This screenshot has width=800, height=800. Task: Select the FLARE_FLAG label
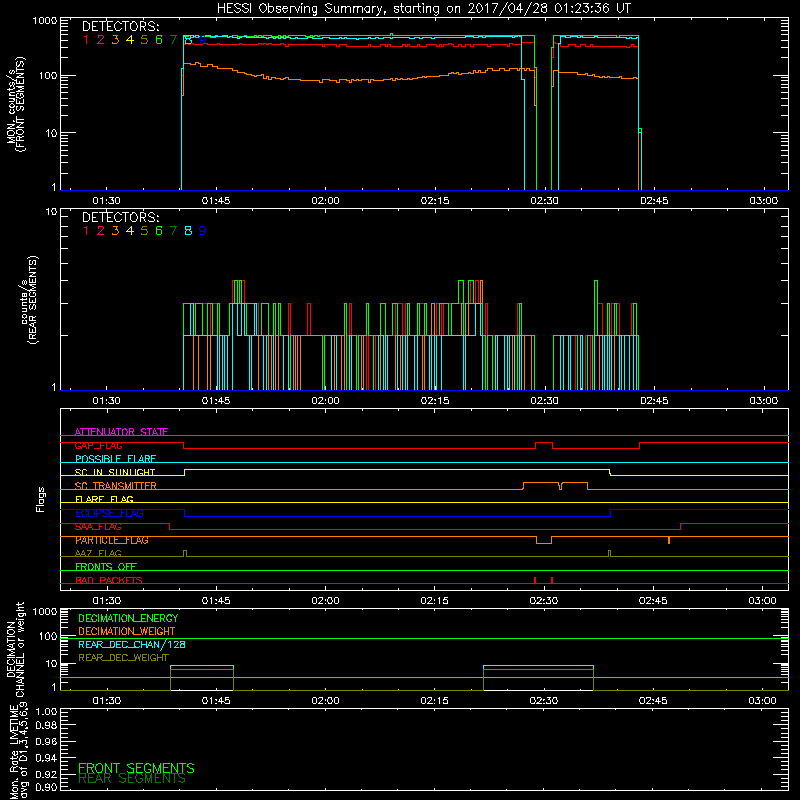click(104, 499)
